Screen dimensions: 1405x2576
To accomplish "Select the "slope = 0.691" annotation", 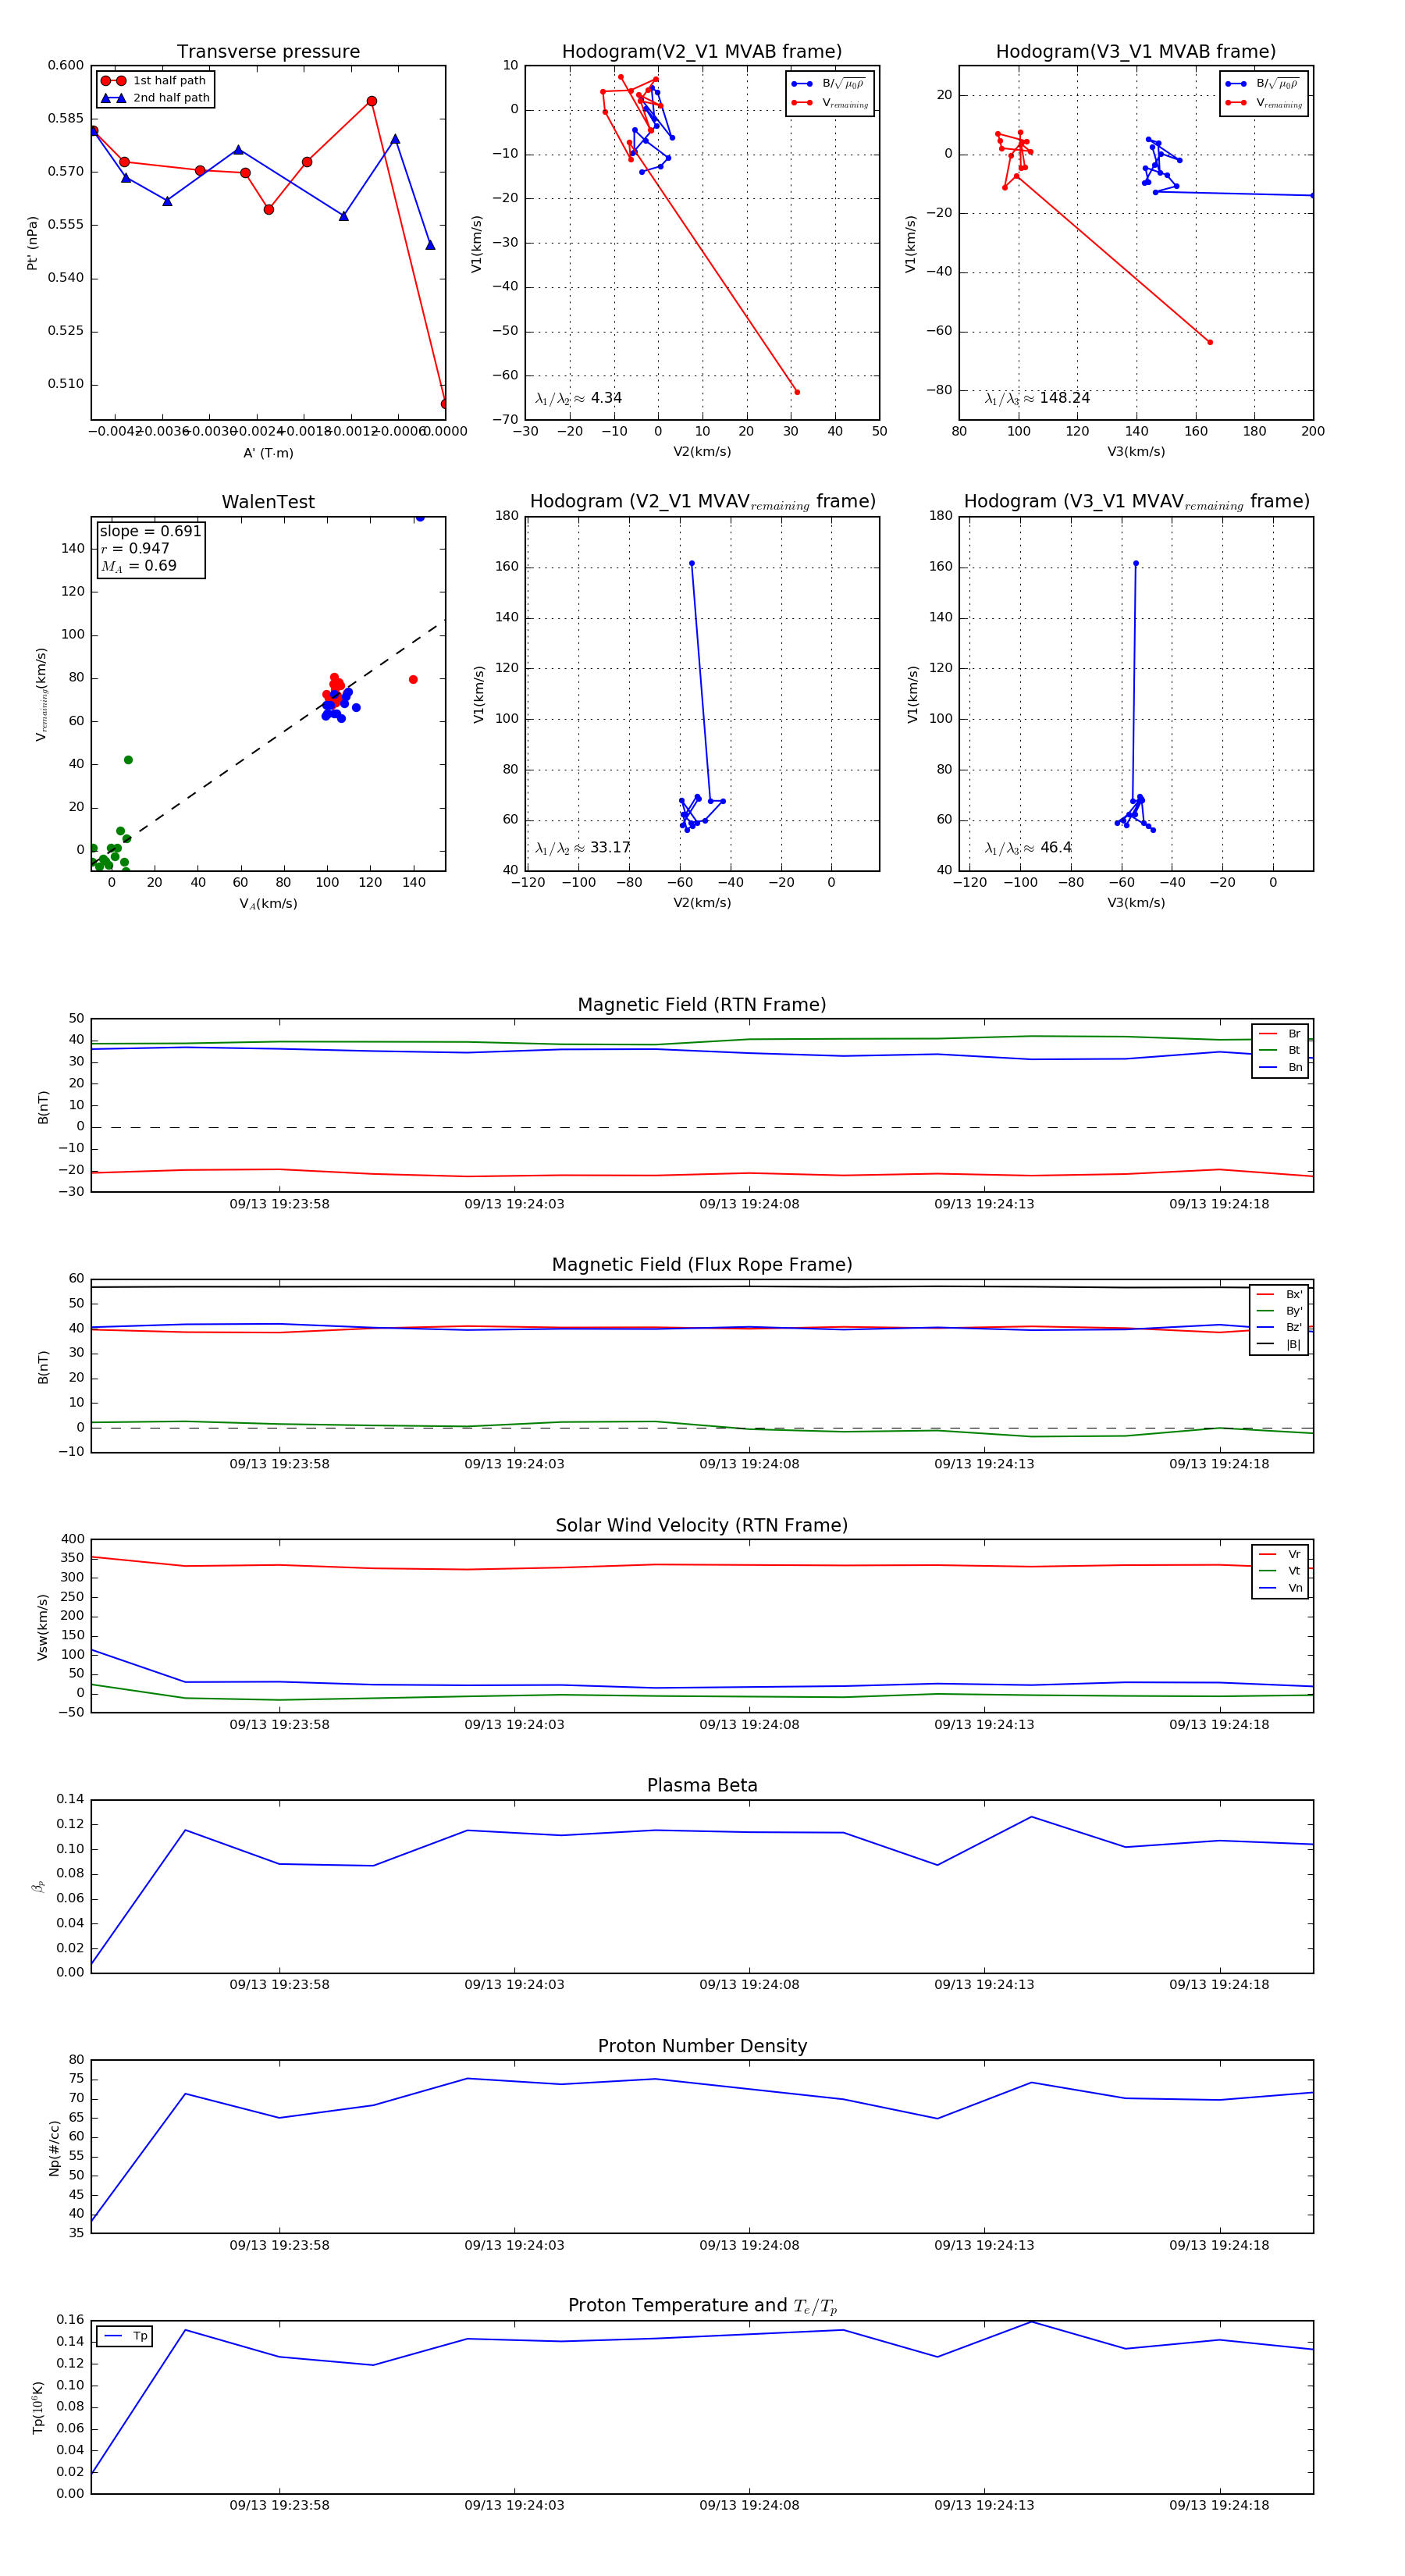I will pyautogui.click(x=150, y=531).
